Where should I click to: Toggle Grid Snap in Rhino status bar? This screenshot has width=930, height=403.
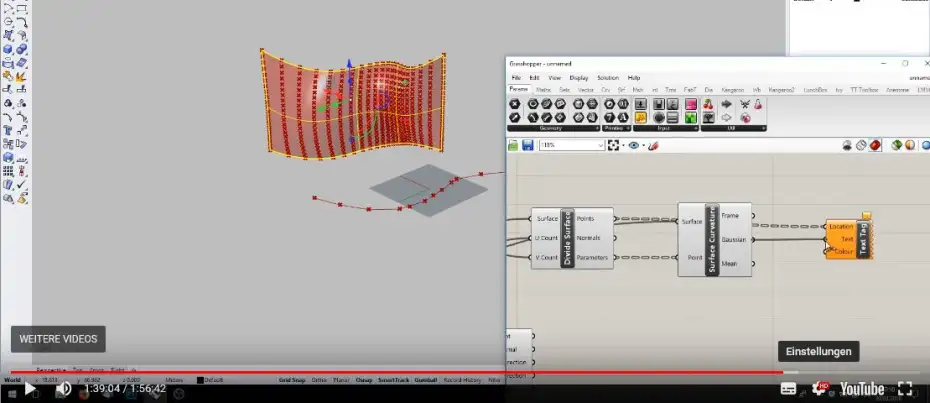click(292, 380)
